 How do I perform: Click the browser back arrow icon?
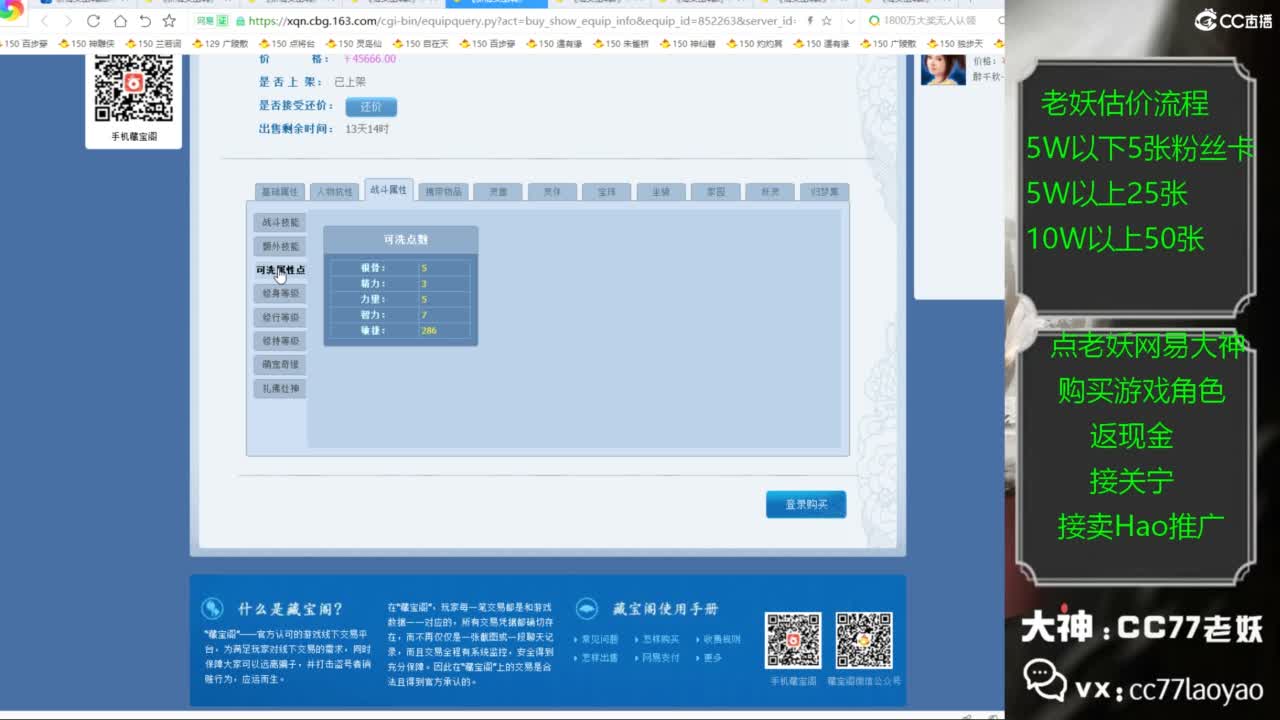45,20
